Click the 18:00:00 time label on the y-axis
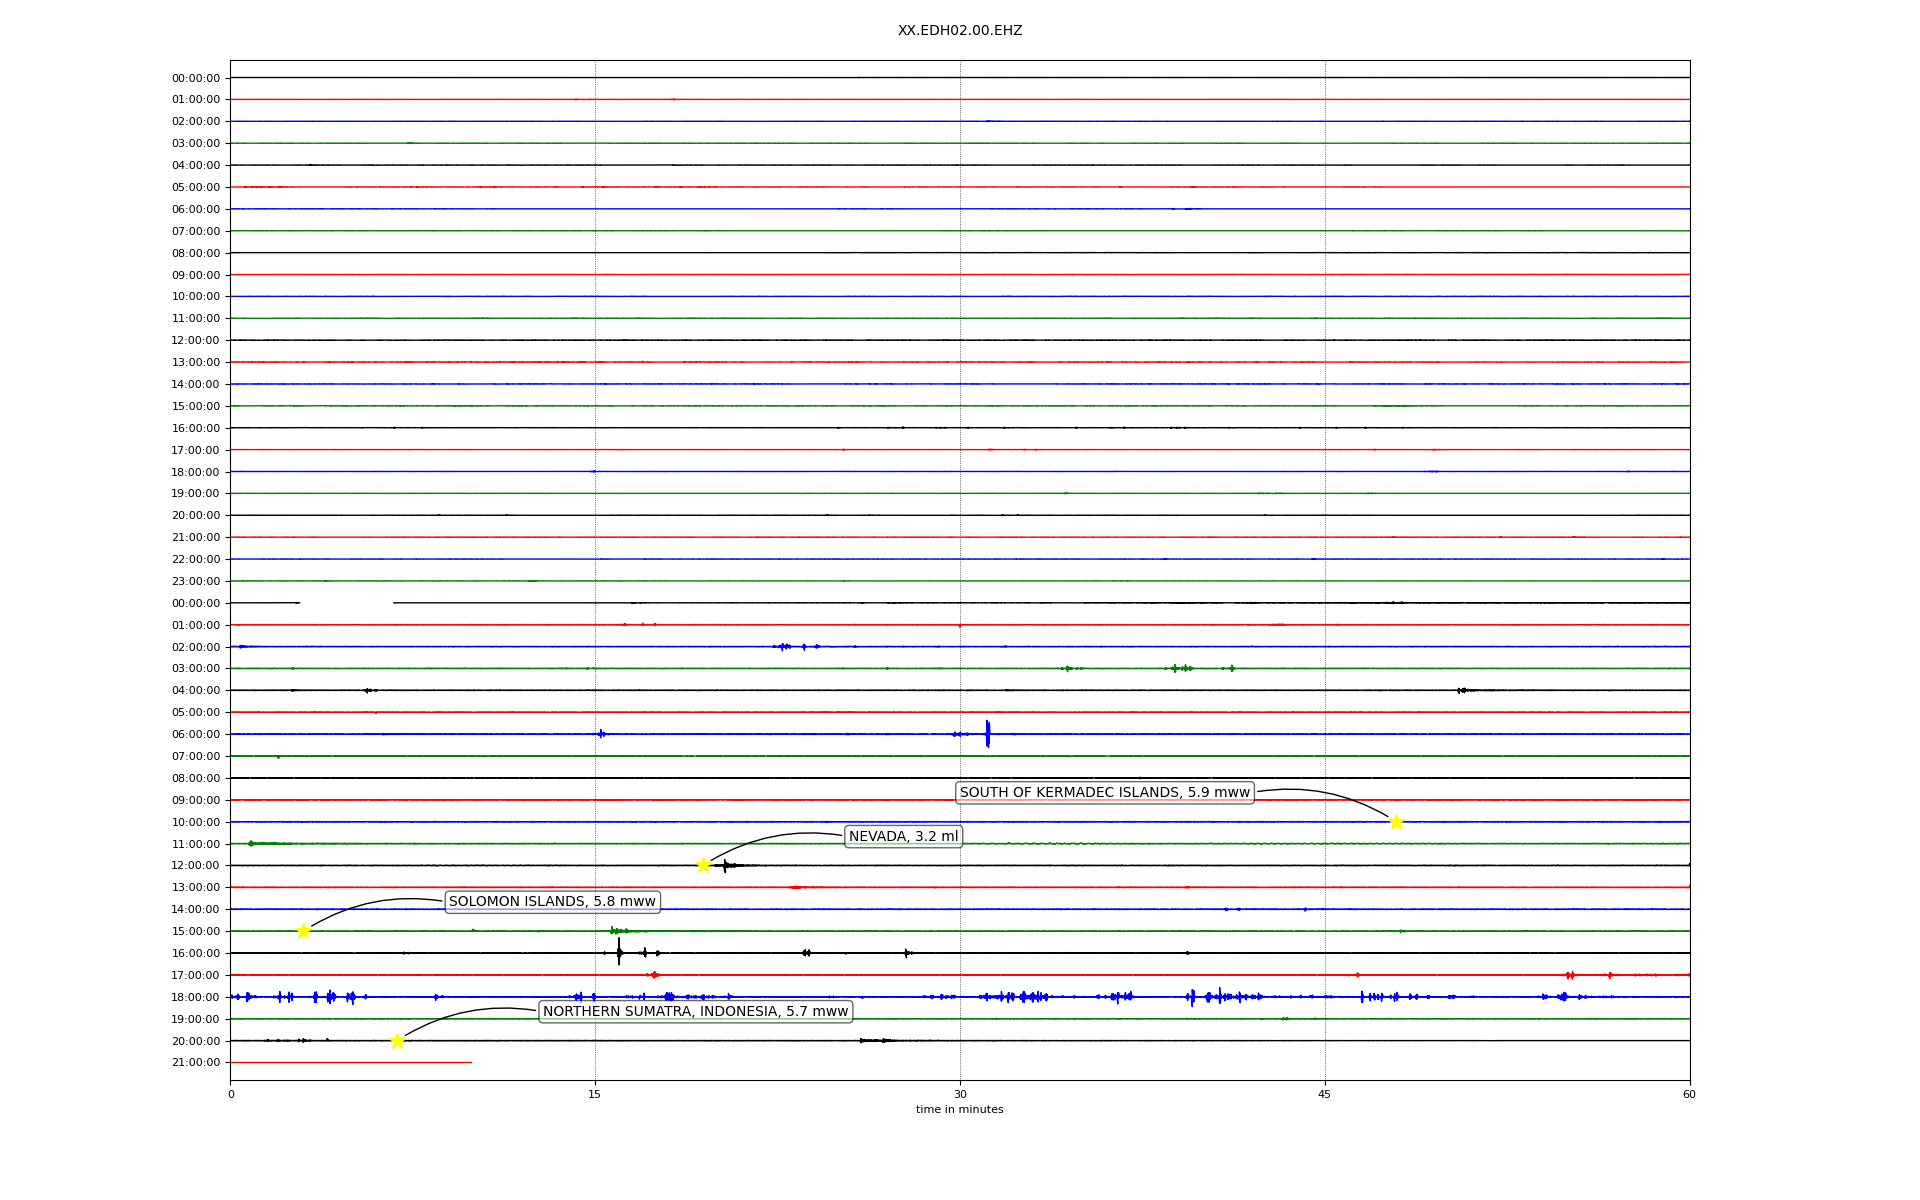The height and width of the screenshot is (1200, 1920). point(196,997)
